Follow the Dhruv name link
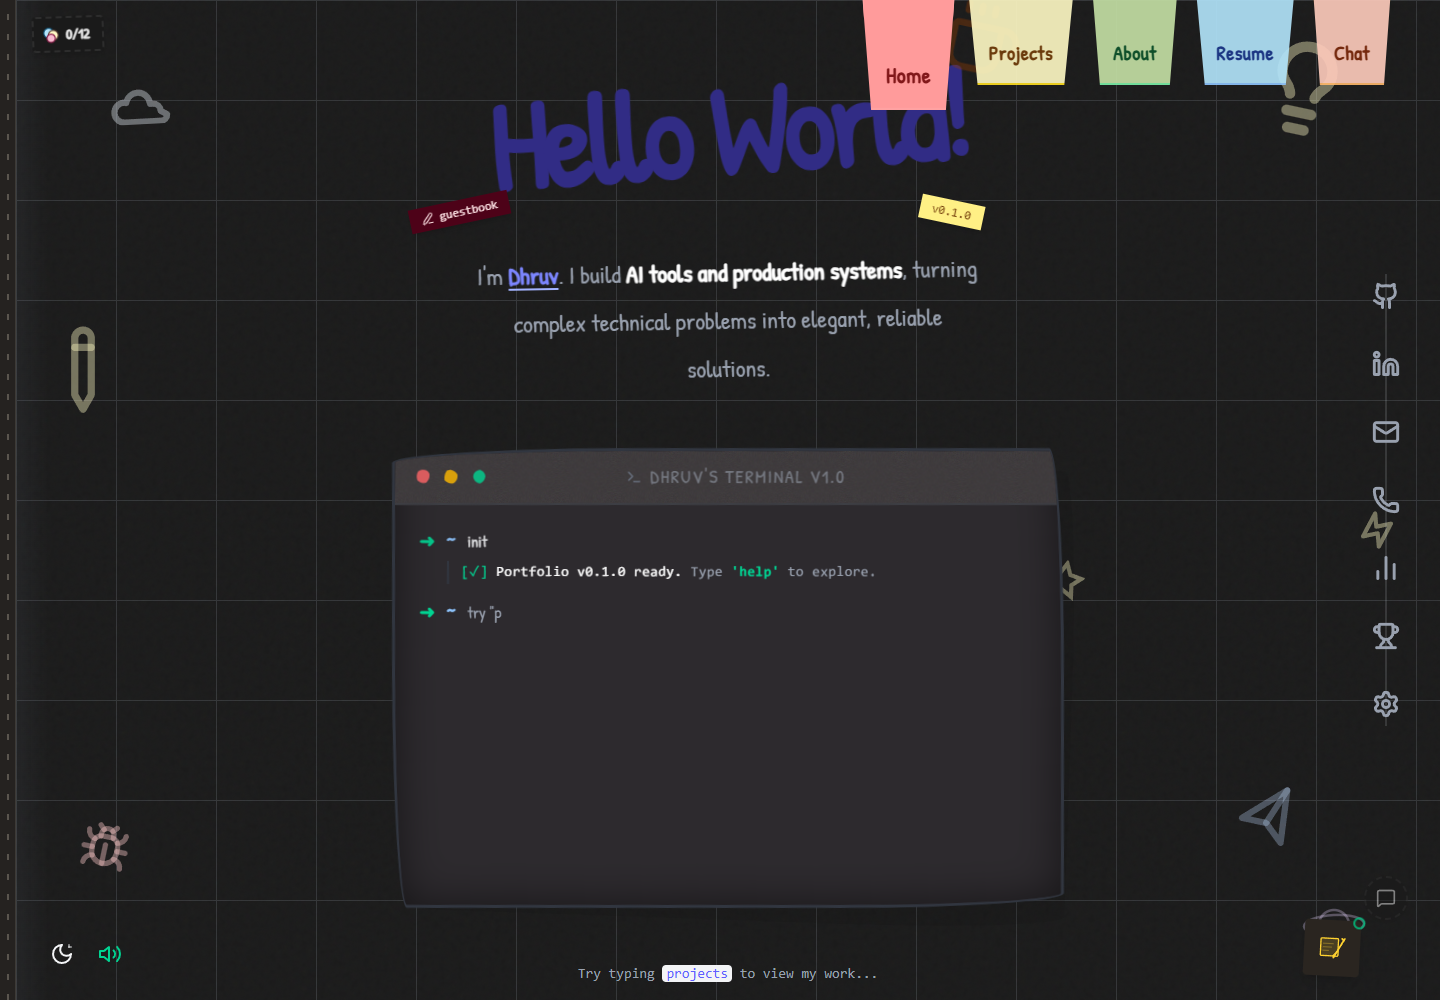The width and height of the screenshot is (1440, 1000). [533, 277]
